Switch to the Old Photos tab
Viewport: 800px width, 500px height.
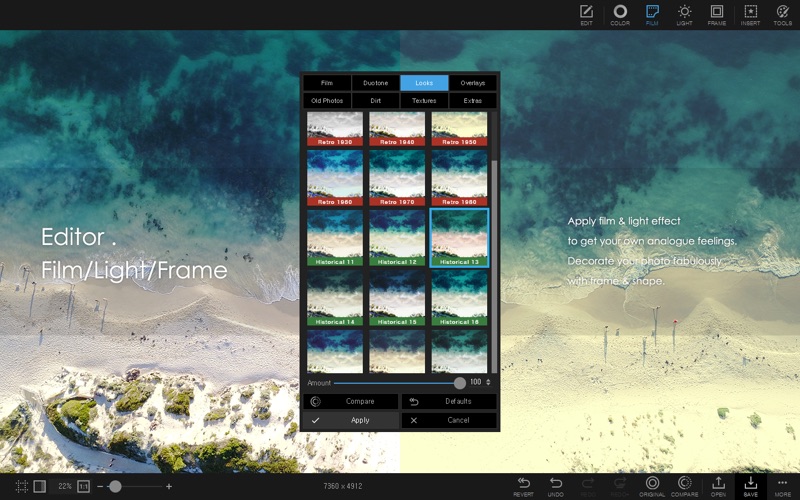tap(327, 101)
